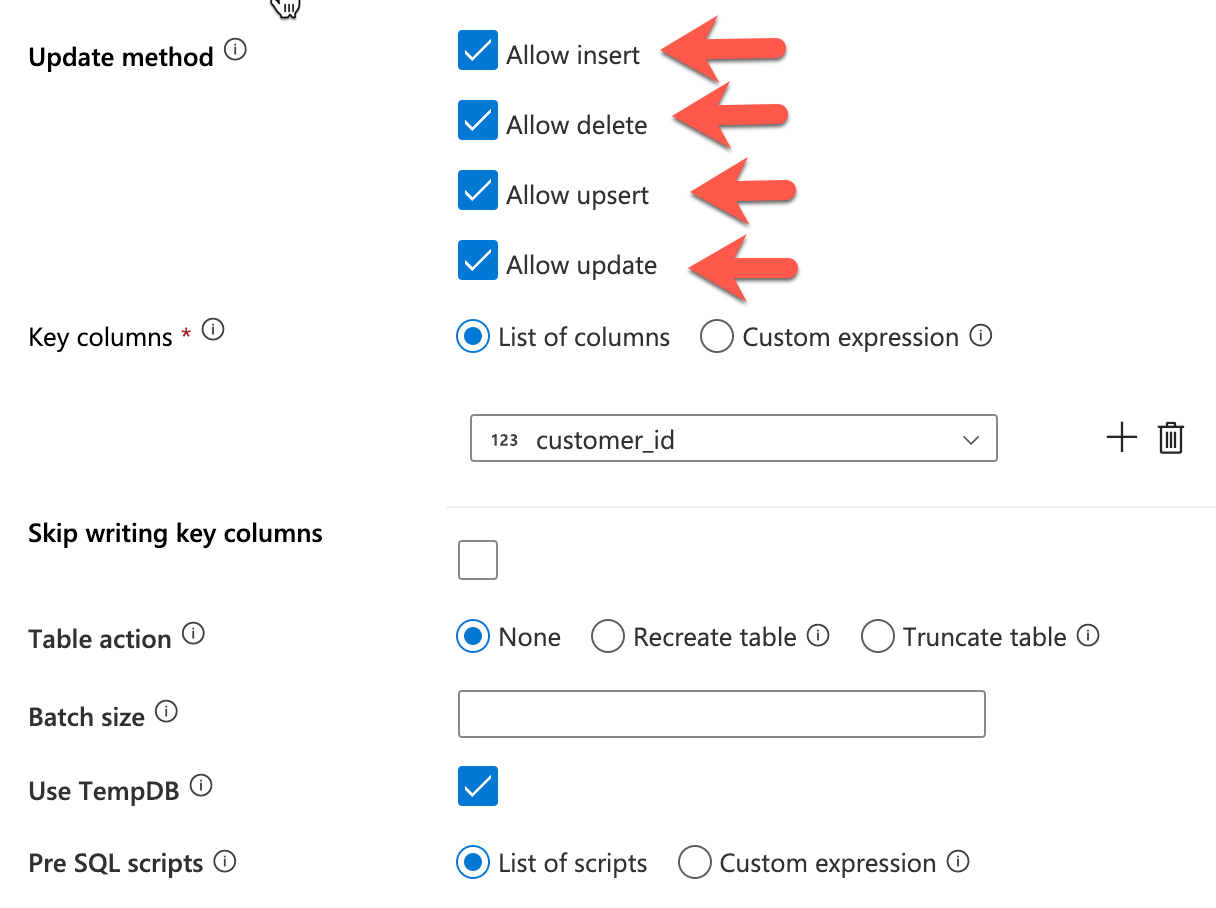The height and width of the screenshot is (908, 1216).
Task: Open the customer_id key column dropdown
Action: [733, 438]
